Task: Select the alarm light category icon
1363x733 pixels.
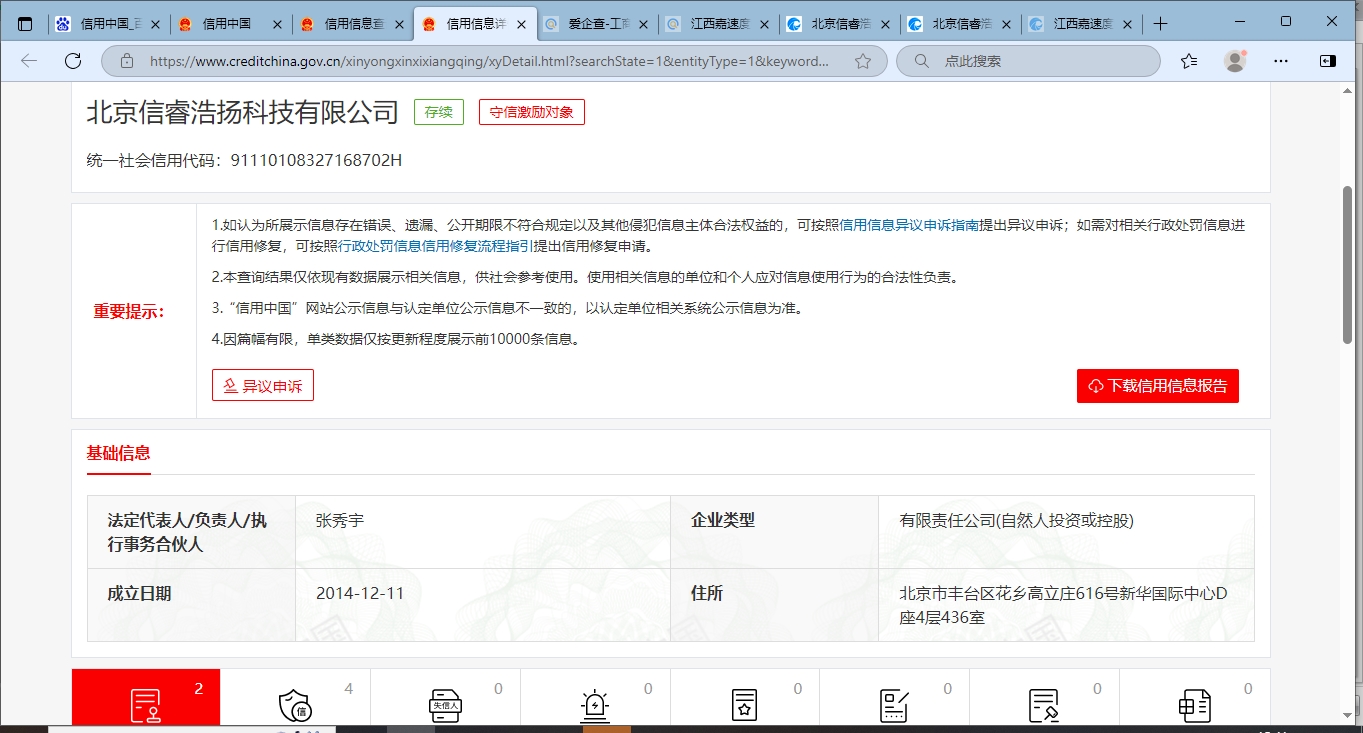Action: [595, 705]
